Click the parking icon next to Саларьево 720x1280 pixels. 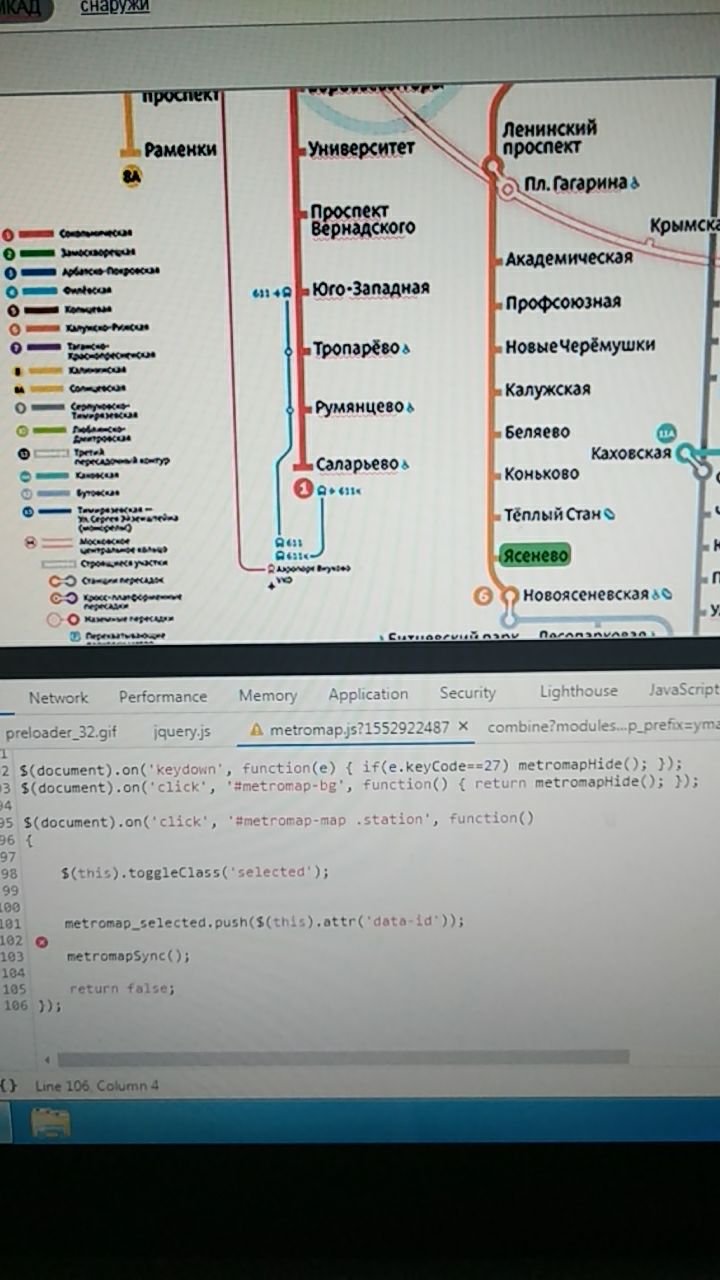coord(405,466)
